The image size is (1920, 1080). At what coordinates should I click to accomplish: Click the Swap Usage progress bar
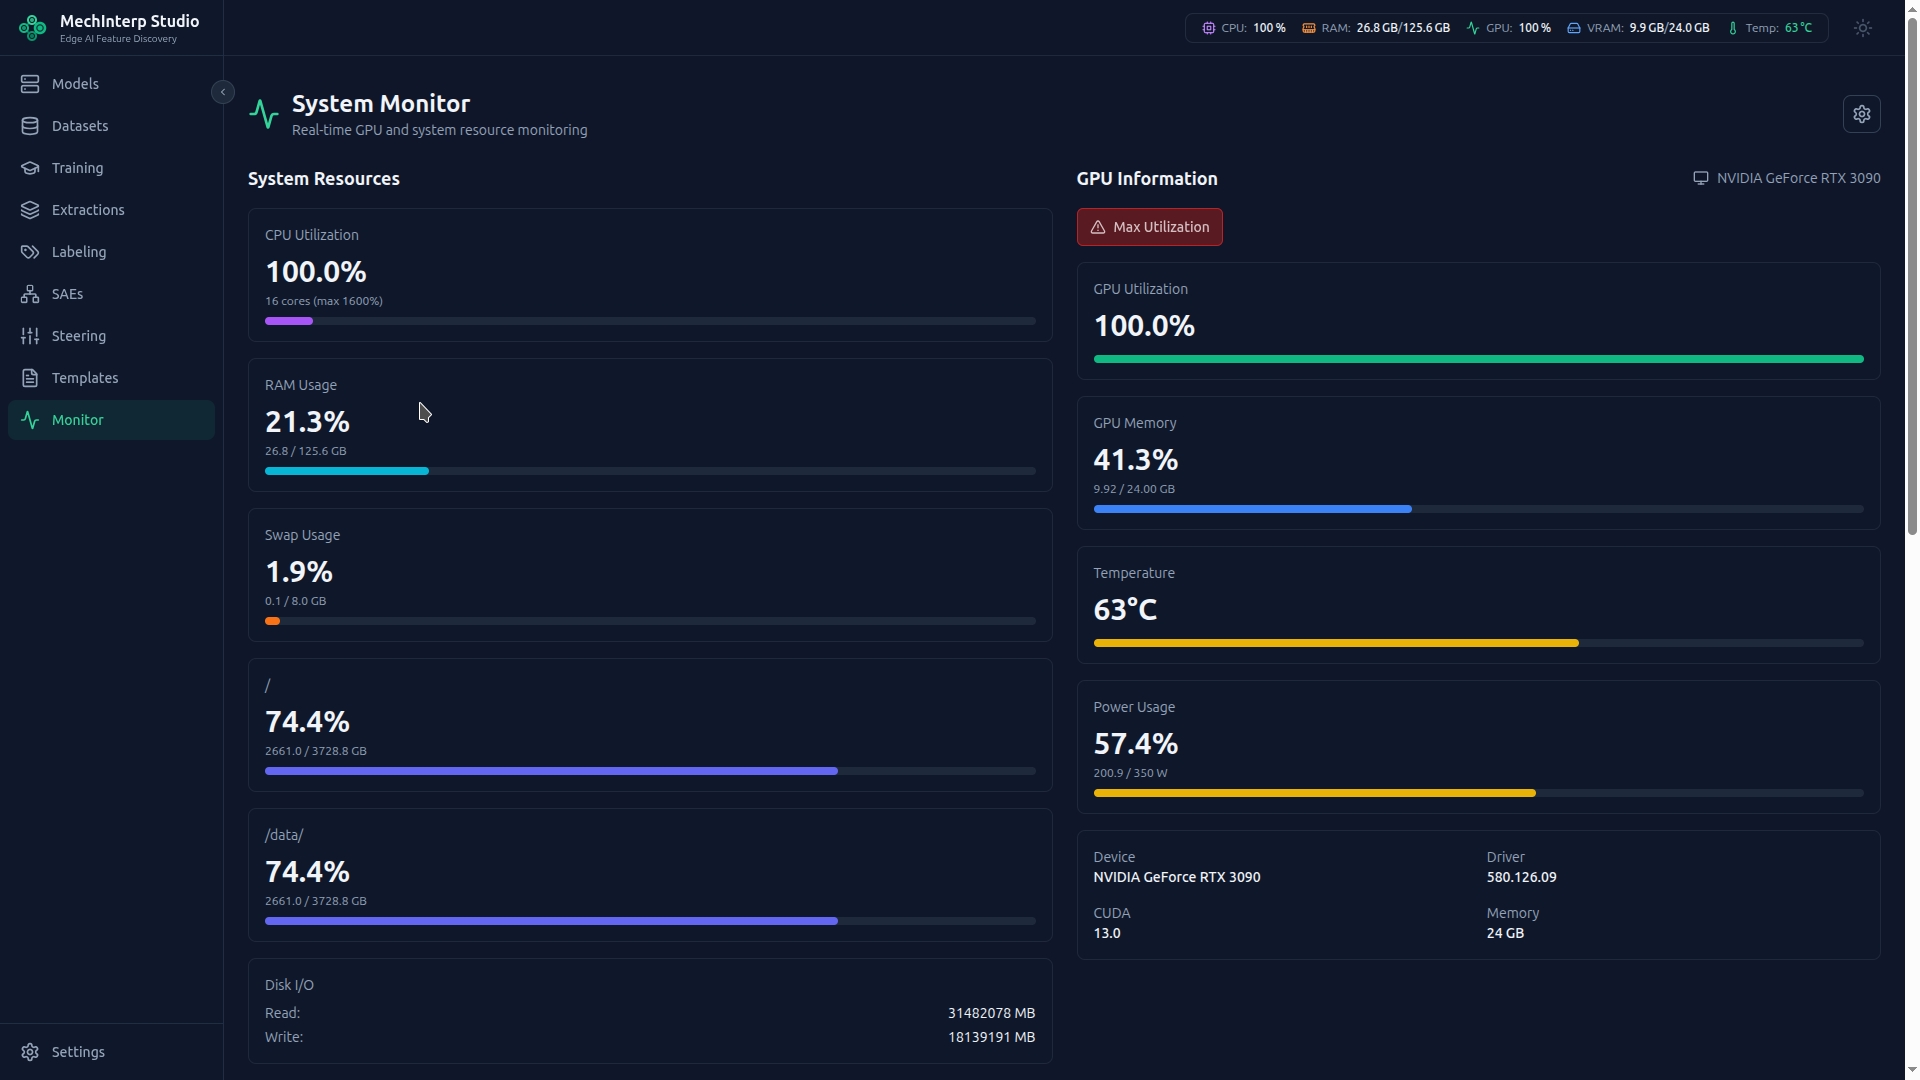(x=650, y=621)
